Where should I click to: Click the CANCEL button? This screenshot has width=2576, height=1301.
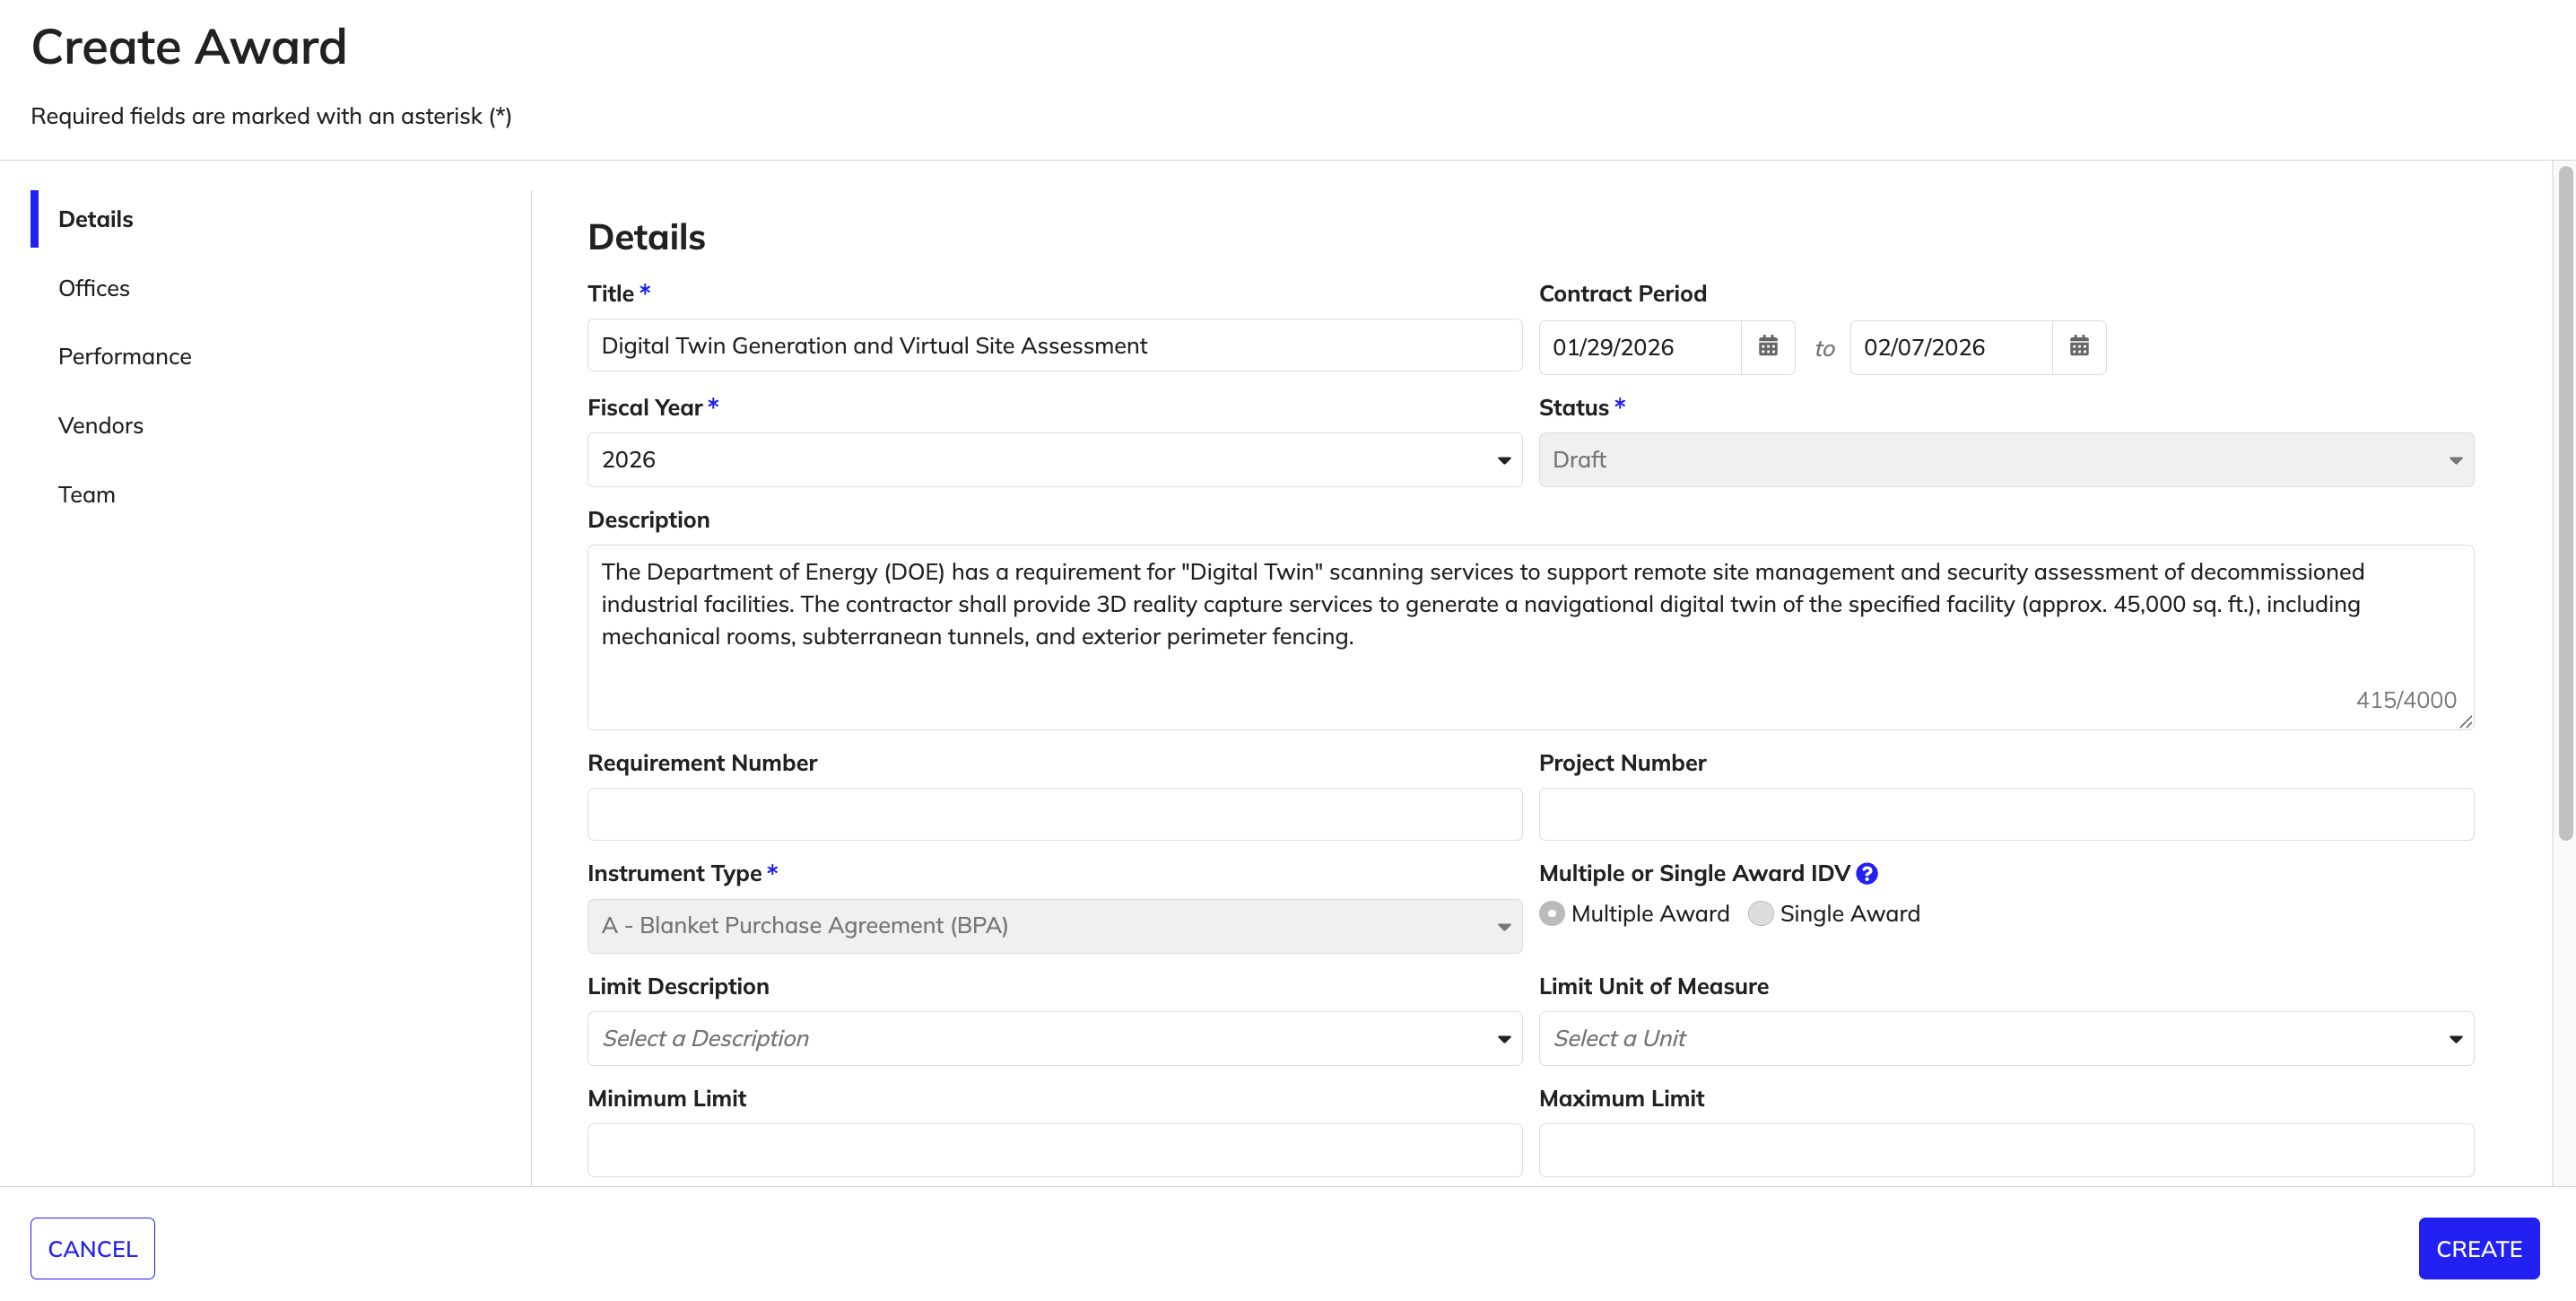92,1248
